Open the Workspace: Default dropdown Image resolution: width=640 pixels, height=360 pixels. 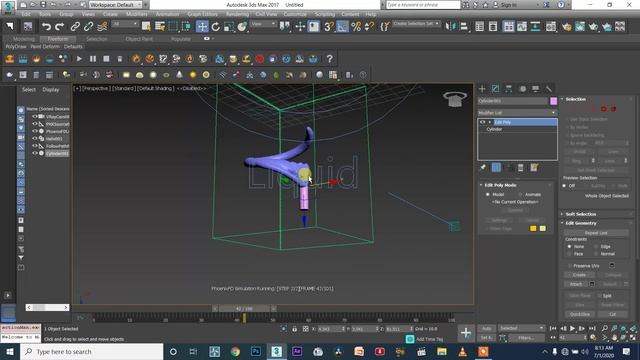[116, 5]
